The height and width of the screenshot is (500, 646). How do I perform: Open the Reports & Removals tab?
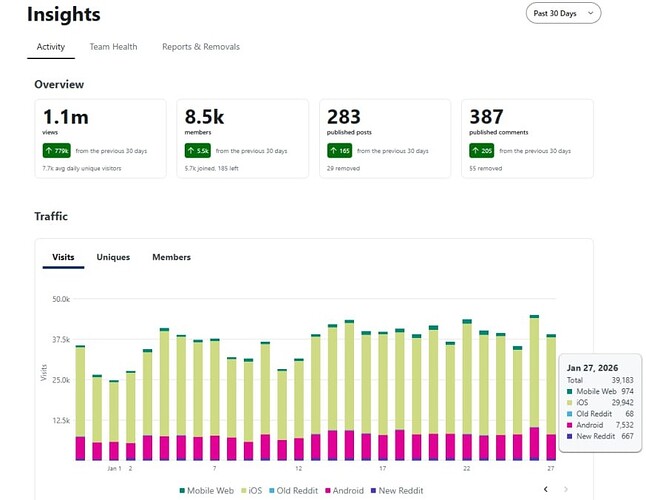point(200,47)
